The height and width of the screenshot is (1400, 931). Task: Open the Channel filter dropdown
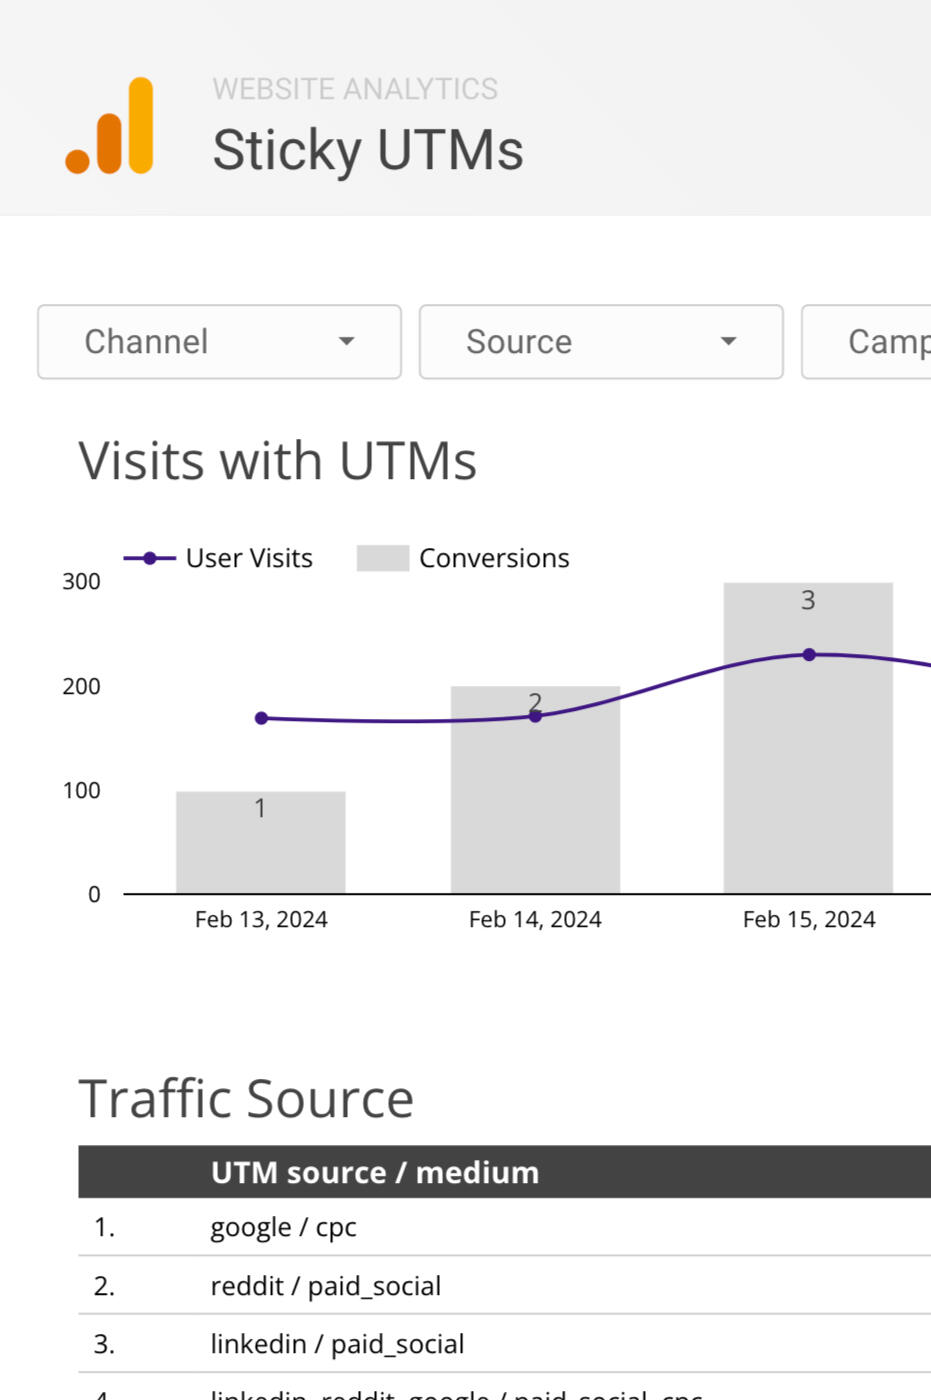(x=219, y=342)
